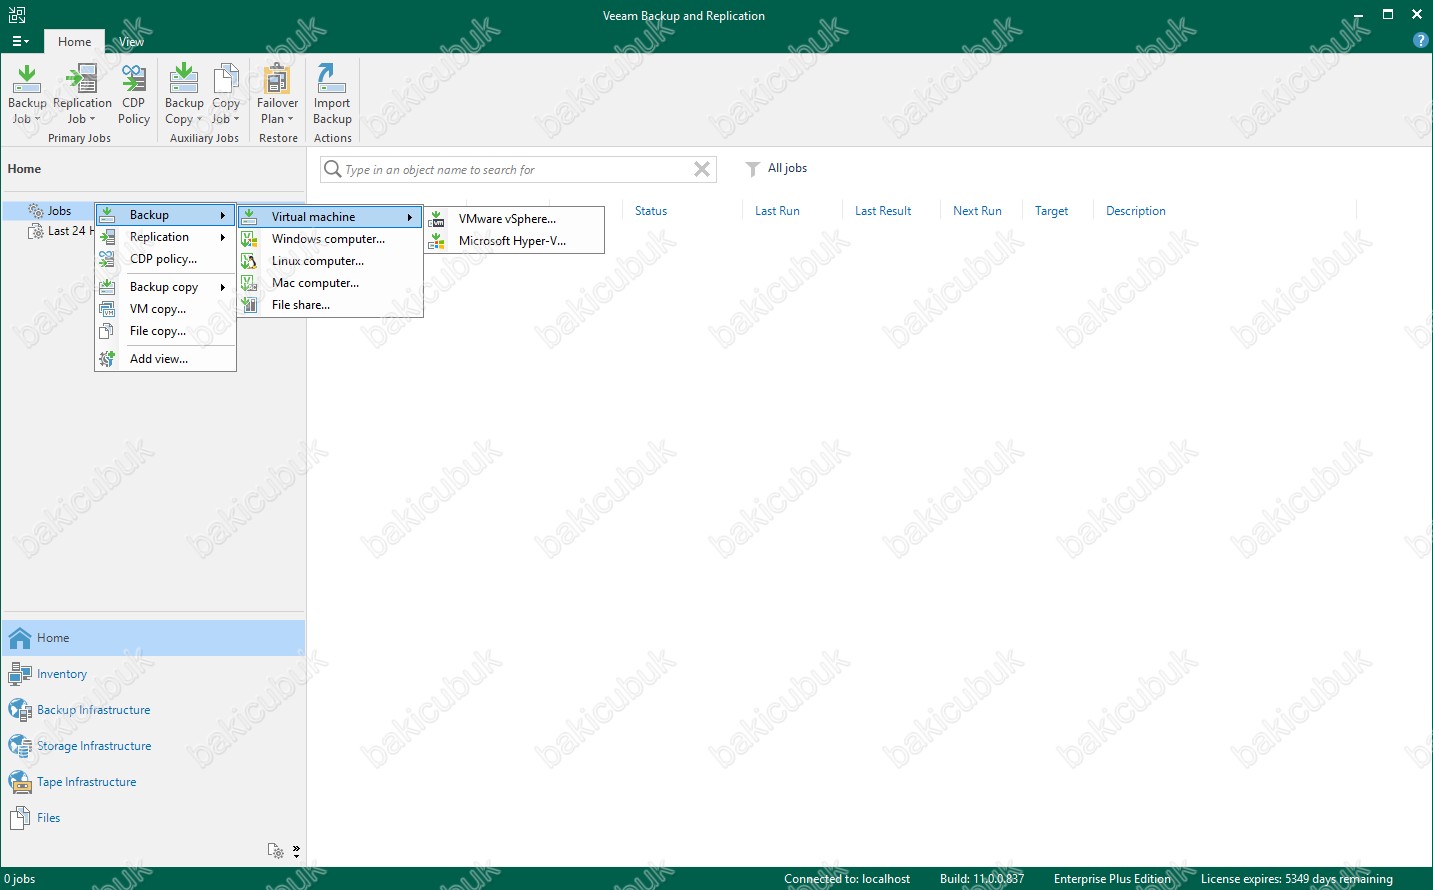Image resolution: width=1433 pixels, height=890 pixels.
Task: Expand the Backup copy submenu arrow
Action: [223, 287]
